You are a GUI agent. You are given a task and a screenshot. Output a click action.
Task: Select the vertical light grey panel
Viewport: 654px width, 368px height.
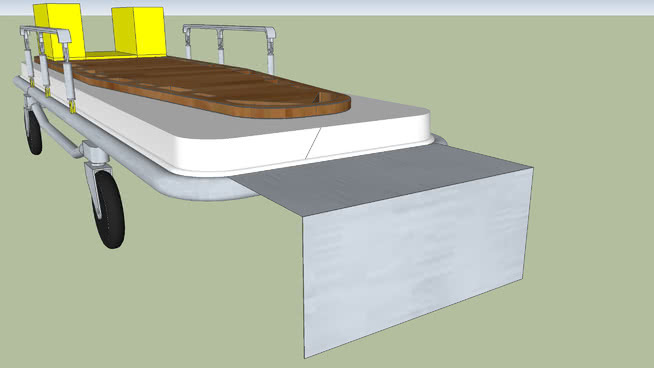pos(417,263)
